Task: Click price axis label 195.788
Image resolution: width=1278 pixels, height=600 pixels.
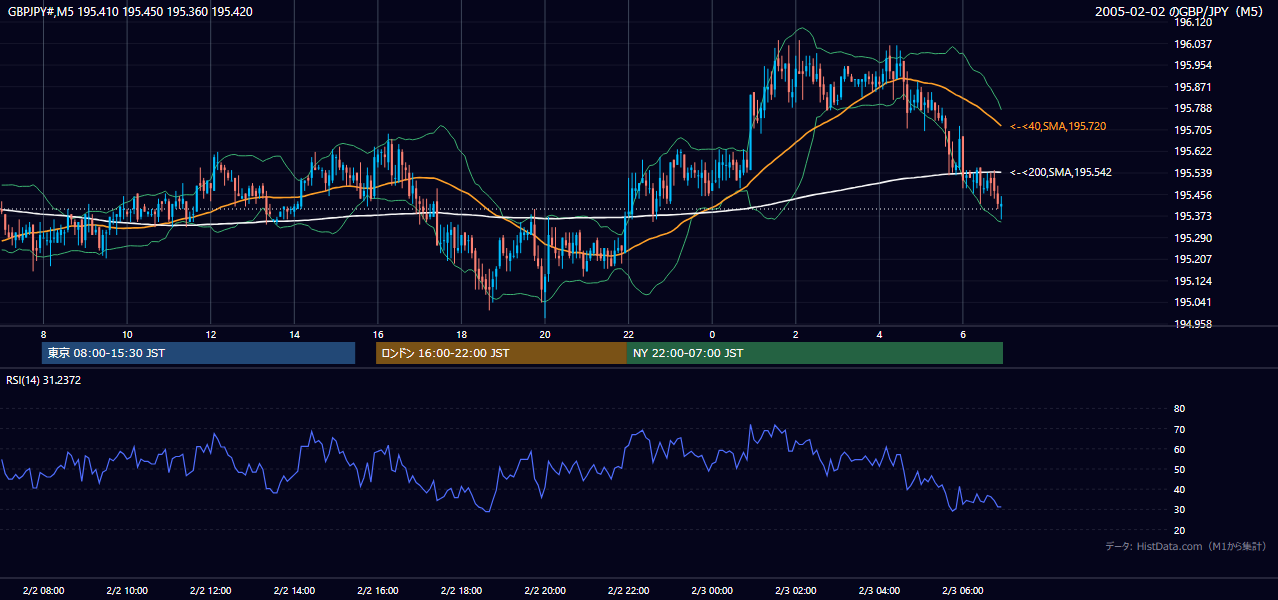Action: [x=1192, y=108]
